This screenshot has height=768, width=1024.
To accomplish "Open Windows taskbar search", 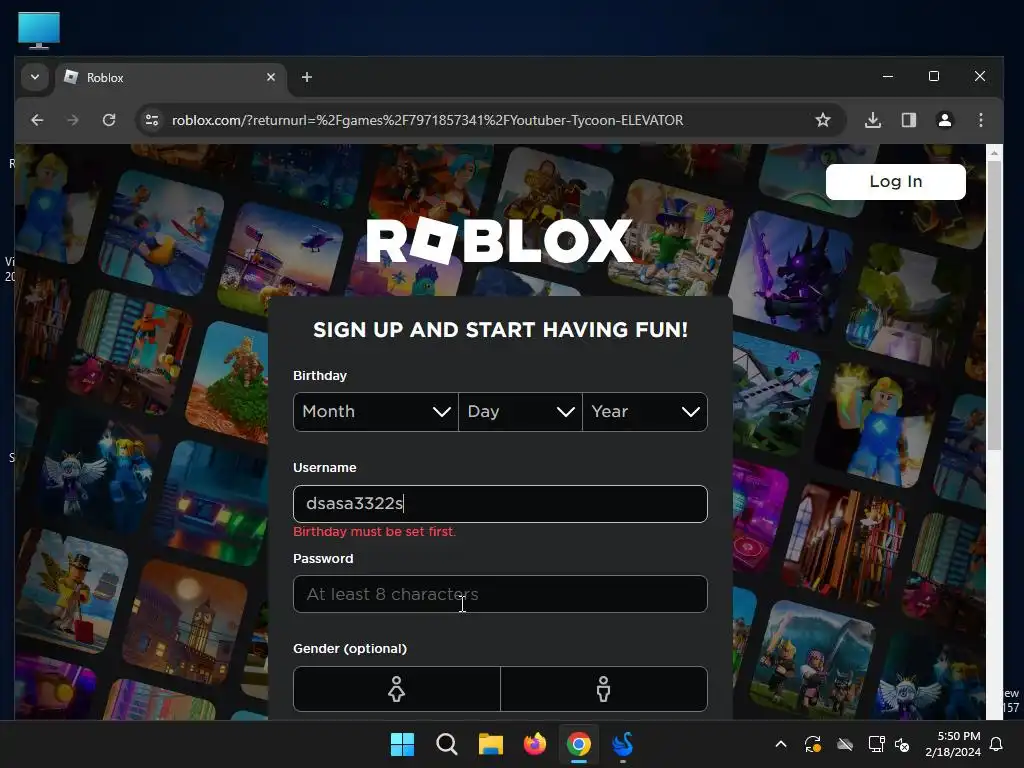I will click(x=447, y=744).
